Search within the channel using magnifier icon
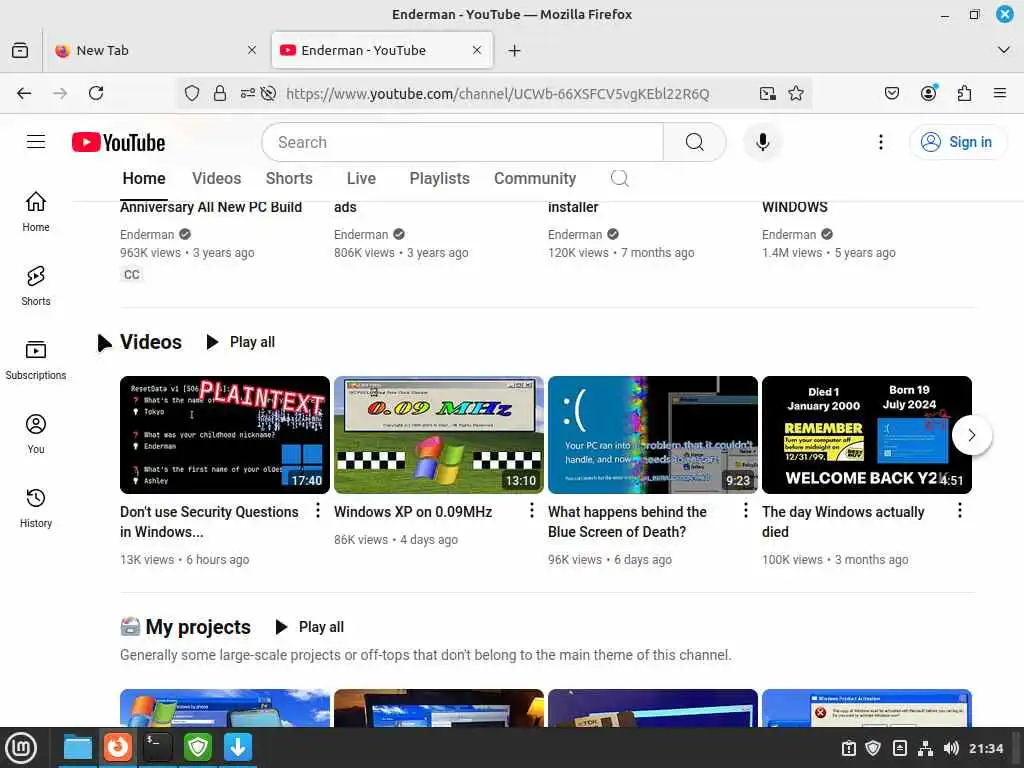This screenshot has width=1024, height=768. point(619,178)
